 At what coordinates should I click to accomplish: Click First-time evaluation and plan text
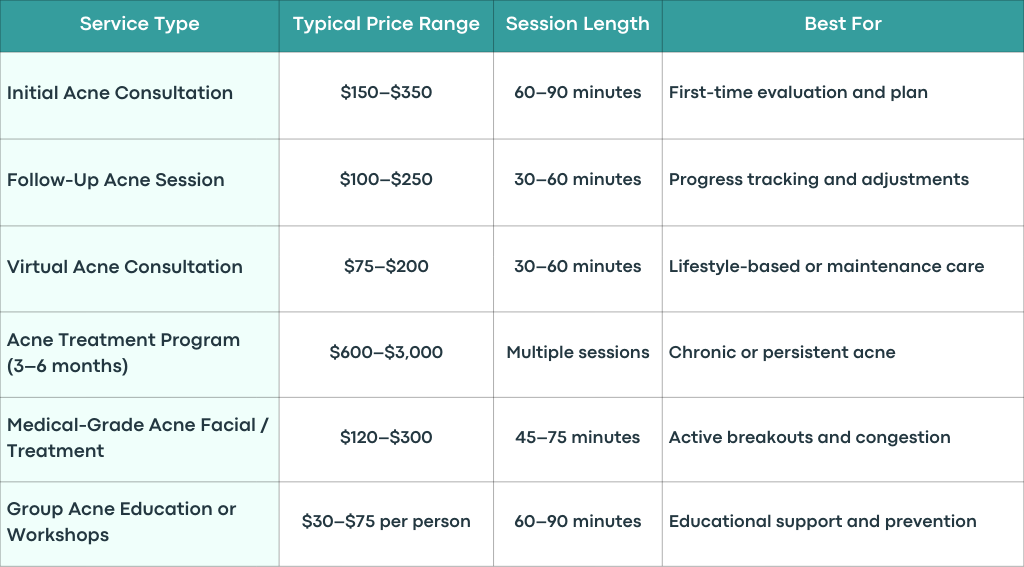coord(798,92)
